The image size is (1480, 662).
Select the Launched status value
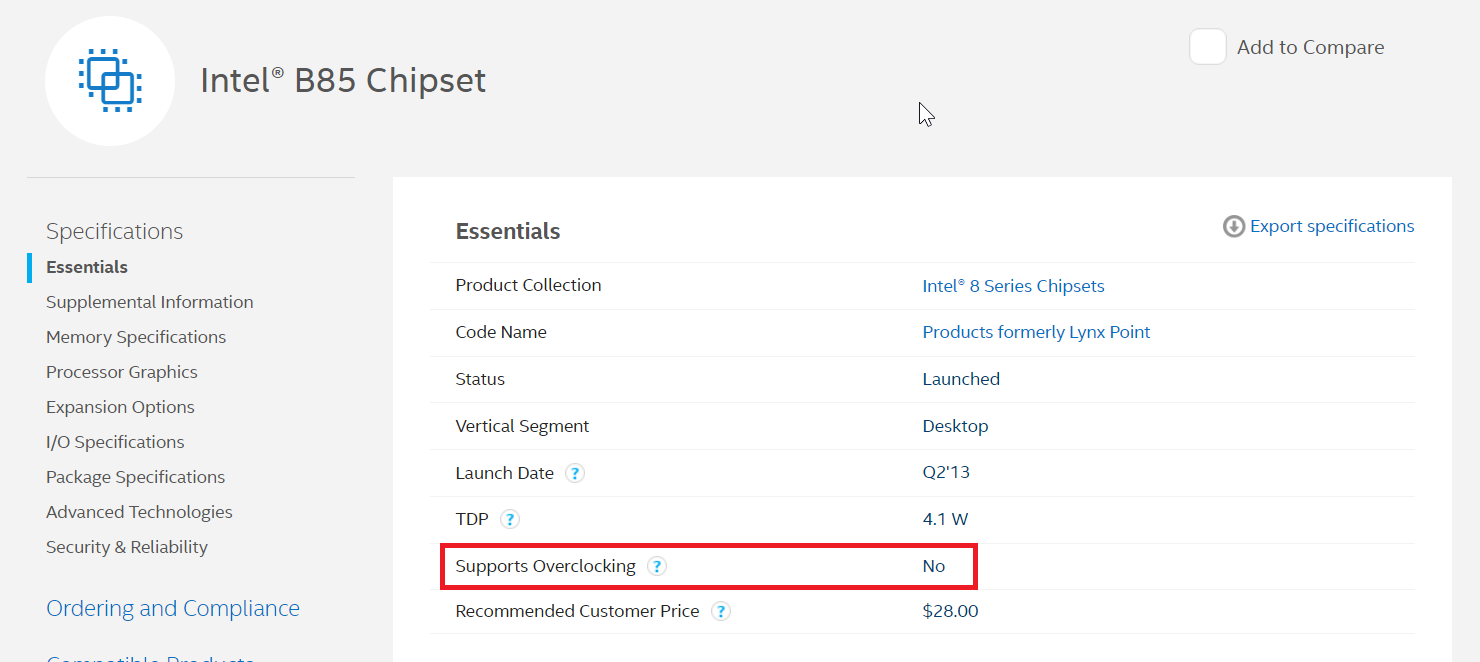[x=961, y=379]
